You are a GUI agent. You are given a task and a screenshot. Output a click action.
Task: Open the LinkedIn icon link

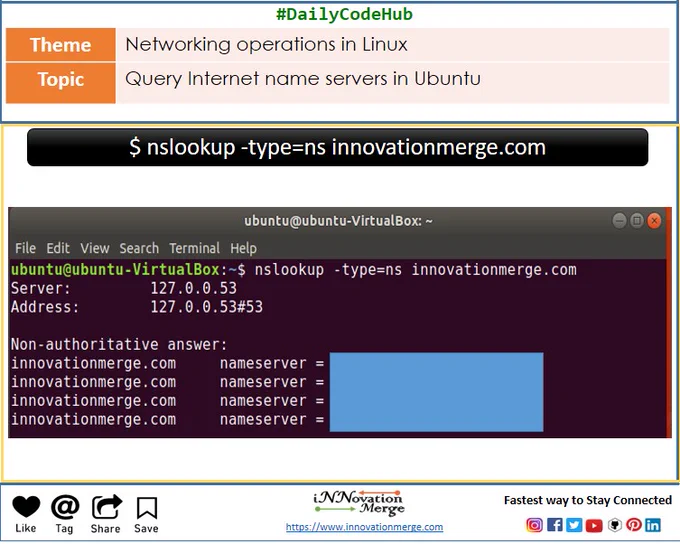[653, 525]
